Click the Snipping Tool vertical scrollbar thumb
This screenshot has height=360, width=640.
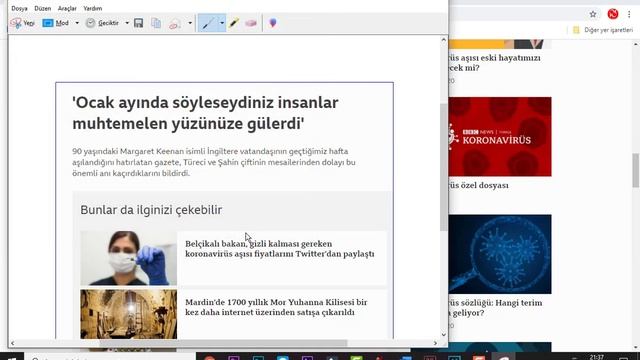(x=444, y=167)
